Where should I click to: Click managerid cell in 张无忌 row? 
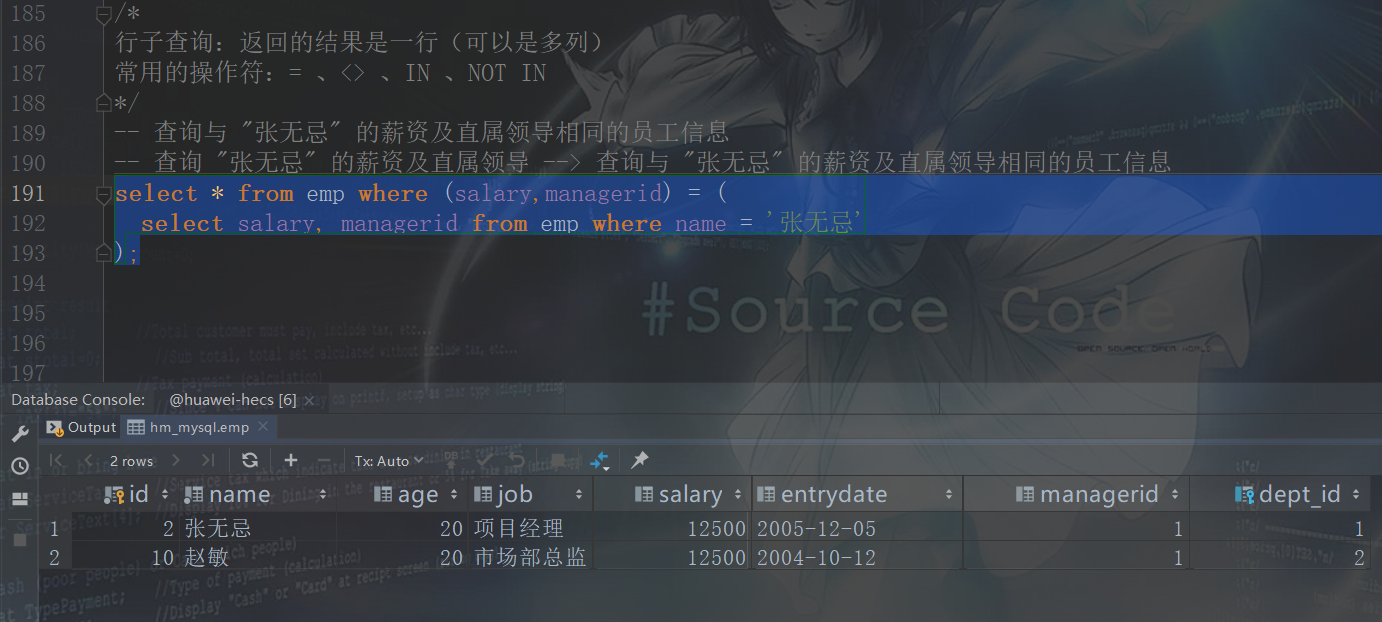(1178, 529)
